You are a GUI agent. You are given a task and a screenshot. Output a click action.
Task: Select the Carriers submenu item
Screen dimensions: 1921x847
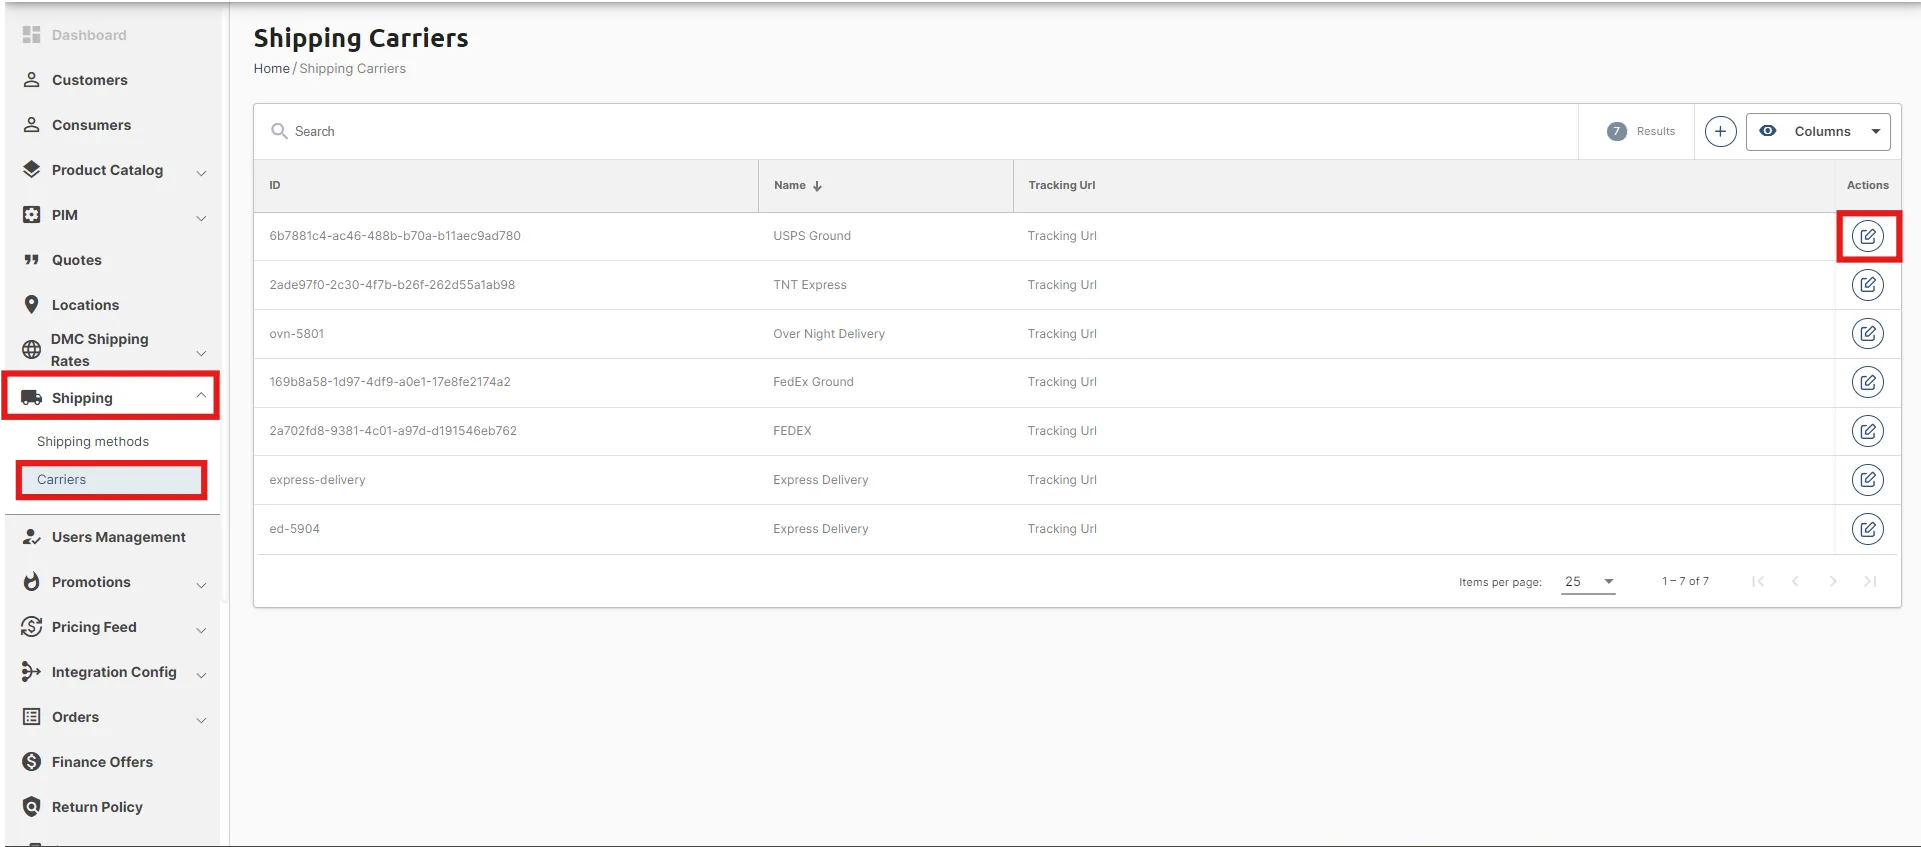pyautogui.click(x=111, y=480)
